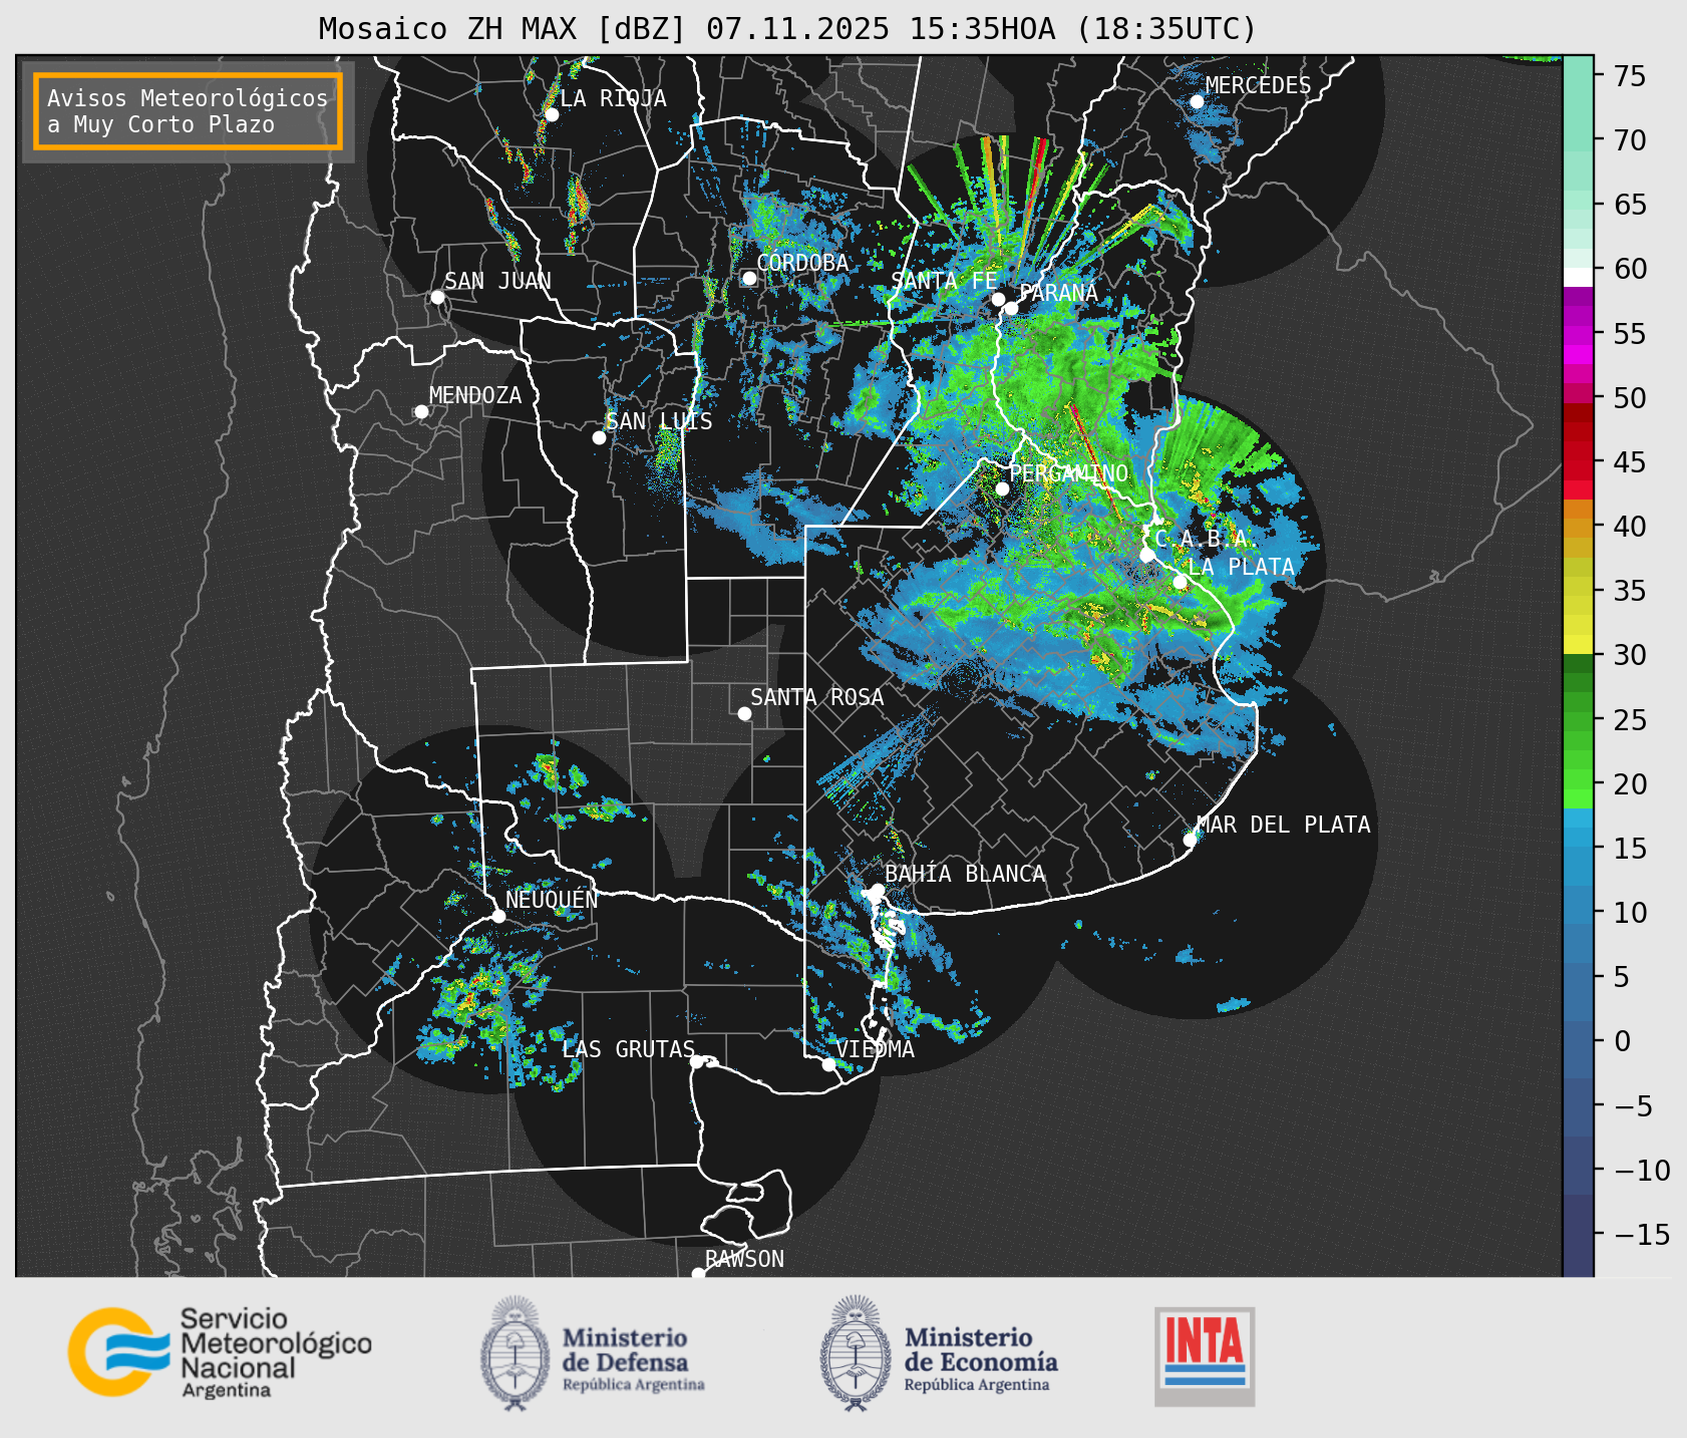Click the INTA logo

point(1204,1356)
